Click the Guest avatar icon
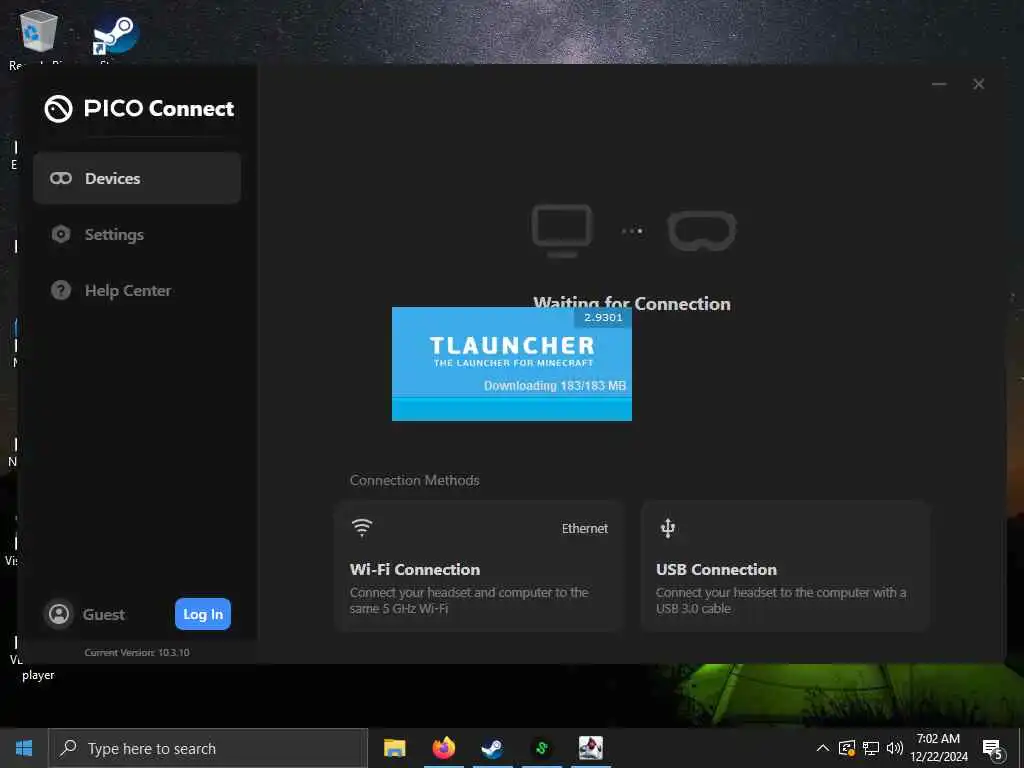The width and height of the screenshot is (1024, 768). point(59,614)
